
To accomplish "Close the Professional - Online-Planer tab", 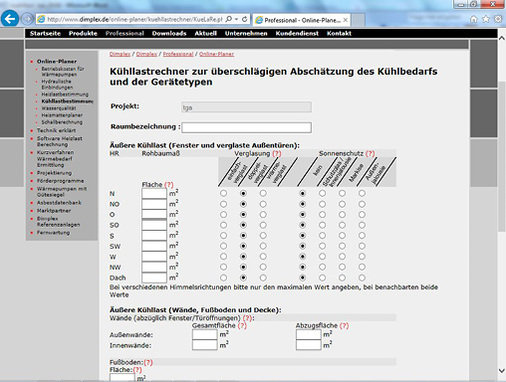I will point(345,20).
